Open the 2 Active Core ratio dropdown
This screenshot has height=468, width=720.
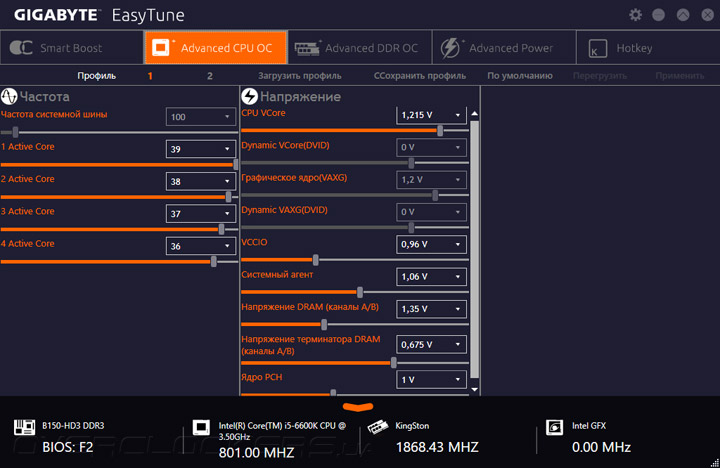pos(200,181)
